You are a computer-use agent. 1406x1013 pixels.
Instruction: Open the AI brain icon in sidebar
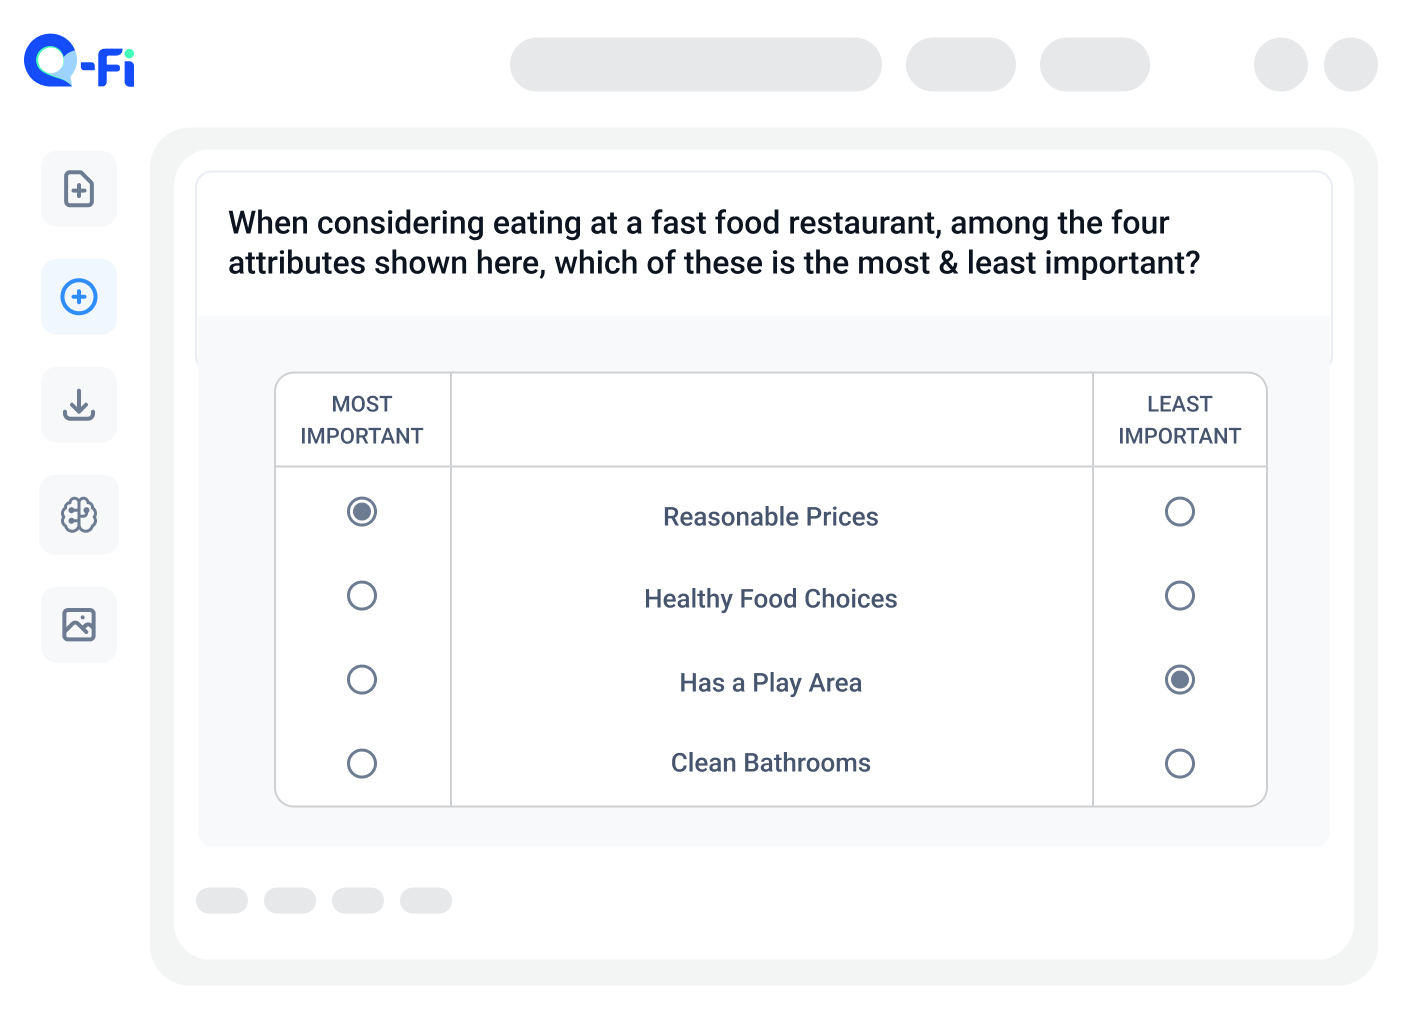coord(79,515)
